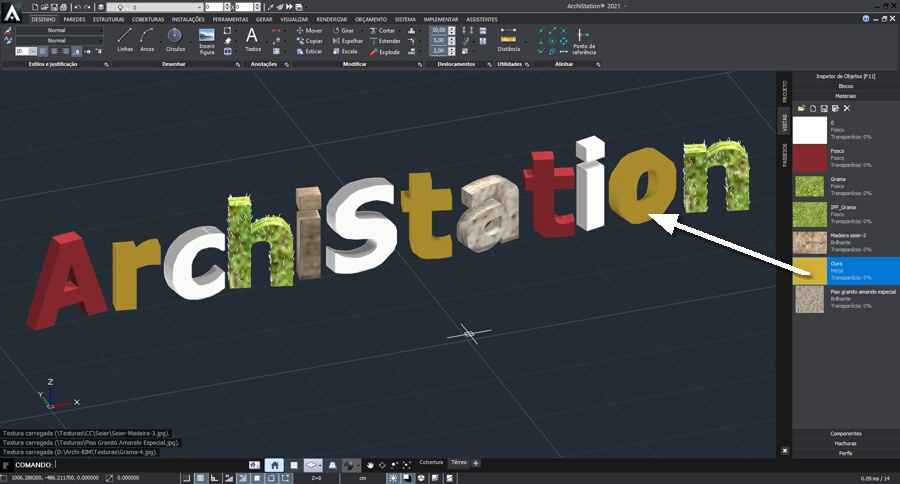
Task: Delete material with X icon in Materiais toolbar
Action: click(847, 108)
